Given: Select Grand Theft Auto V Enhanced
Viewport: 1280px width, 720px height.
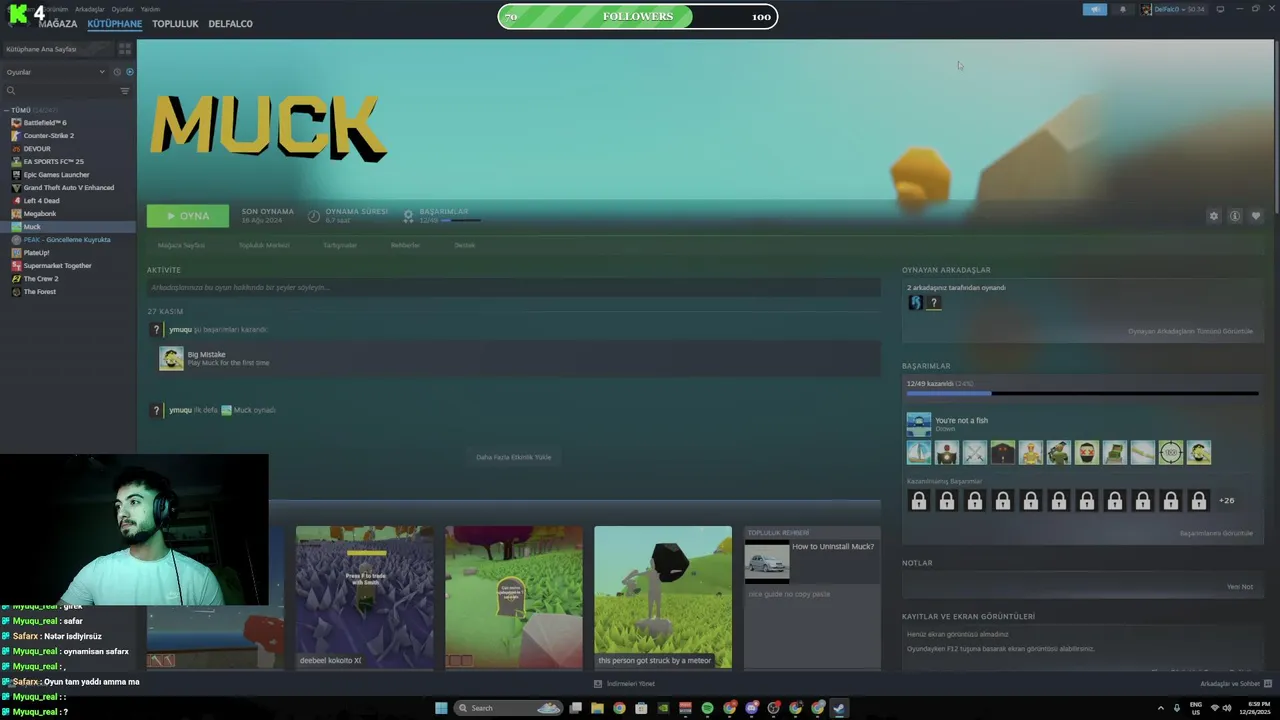Looking at the screenshot, I should click(x=68, y=188).
